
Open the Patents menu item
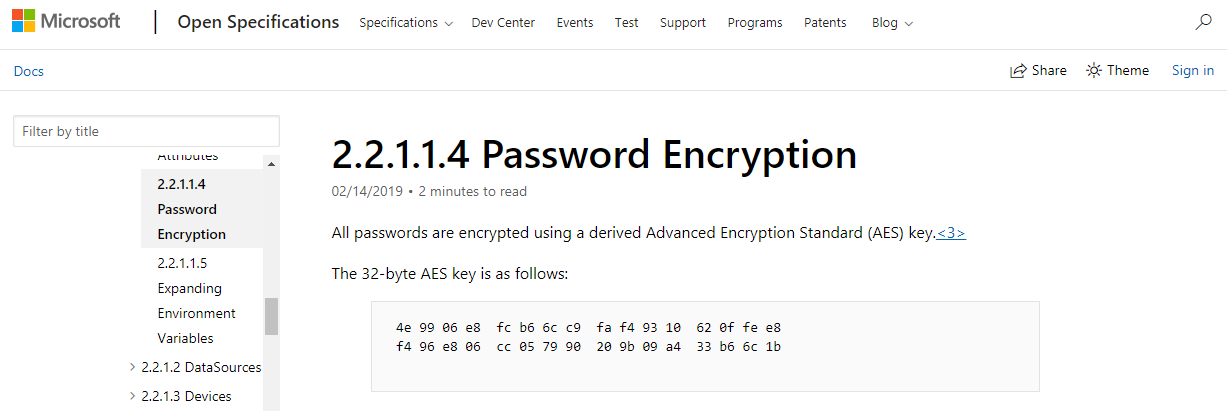[825, 23]
